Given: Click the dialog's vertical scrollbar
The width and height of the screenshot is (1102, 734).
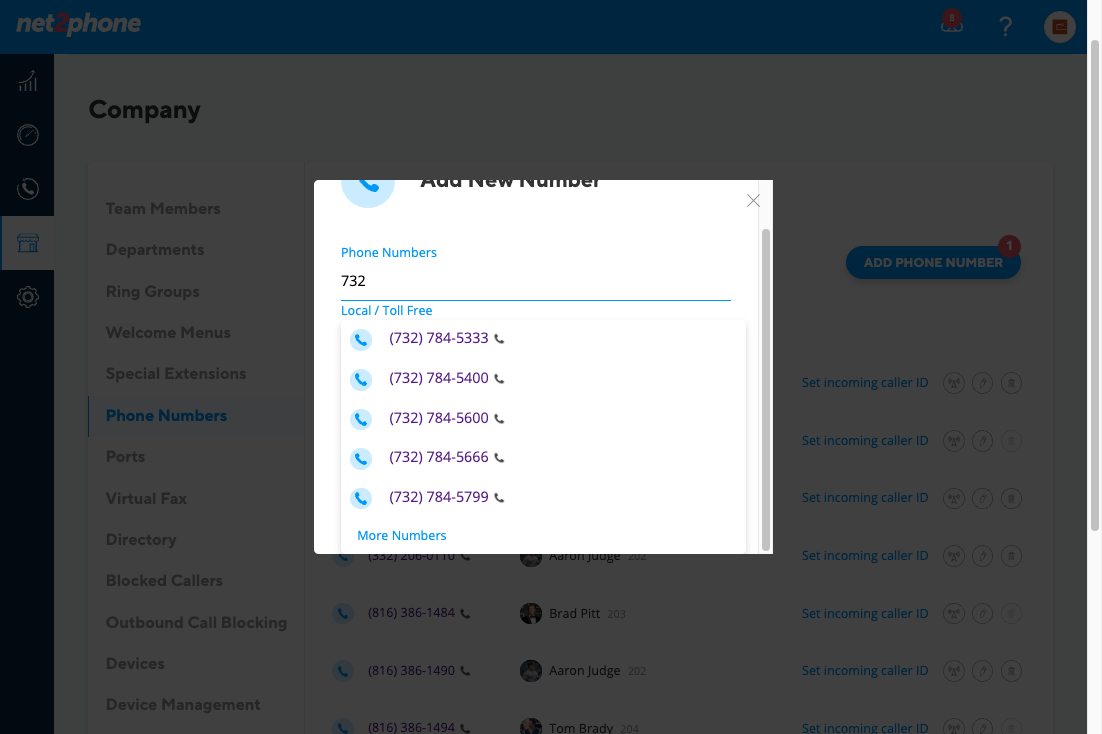Looking at the screenshot, I should (766, 389).
